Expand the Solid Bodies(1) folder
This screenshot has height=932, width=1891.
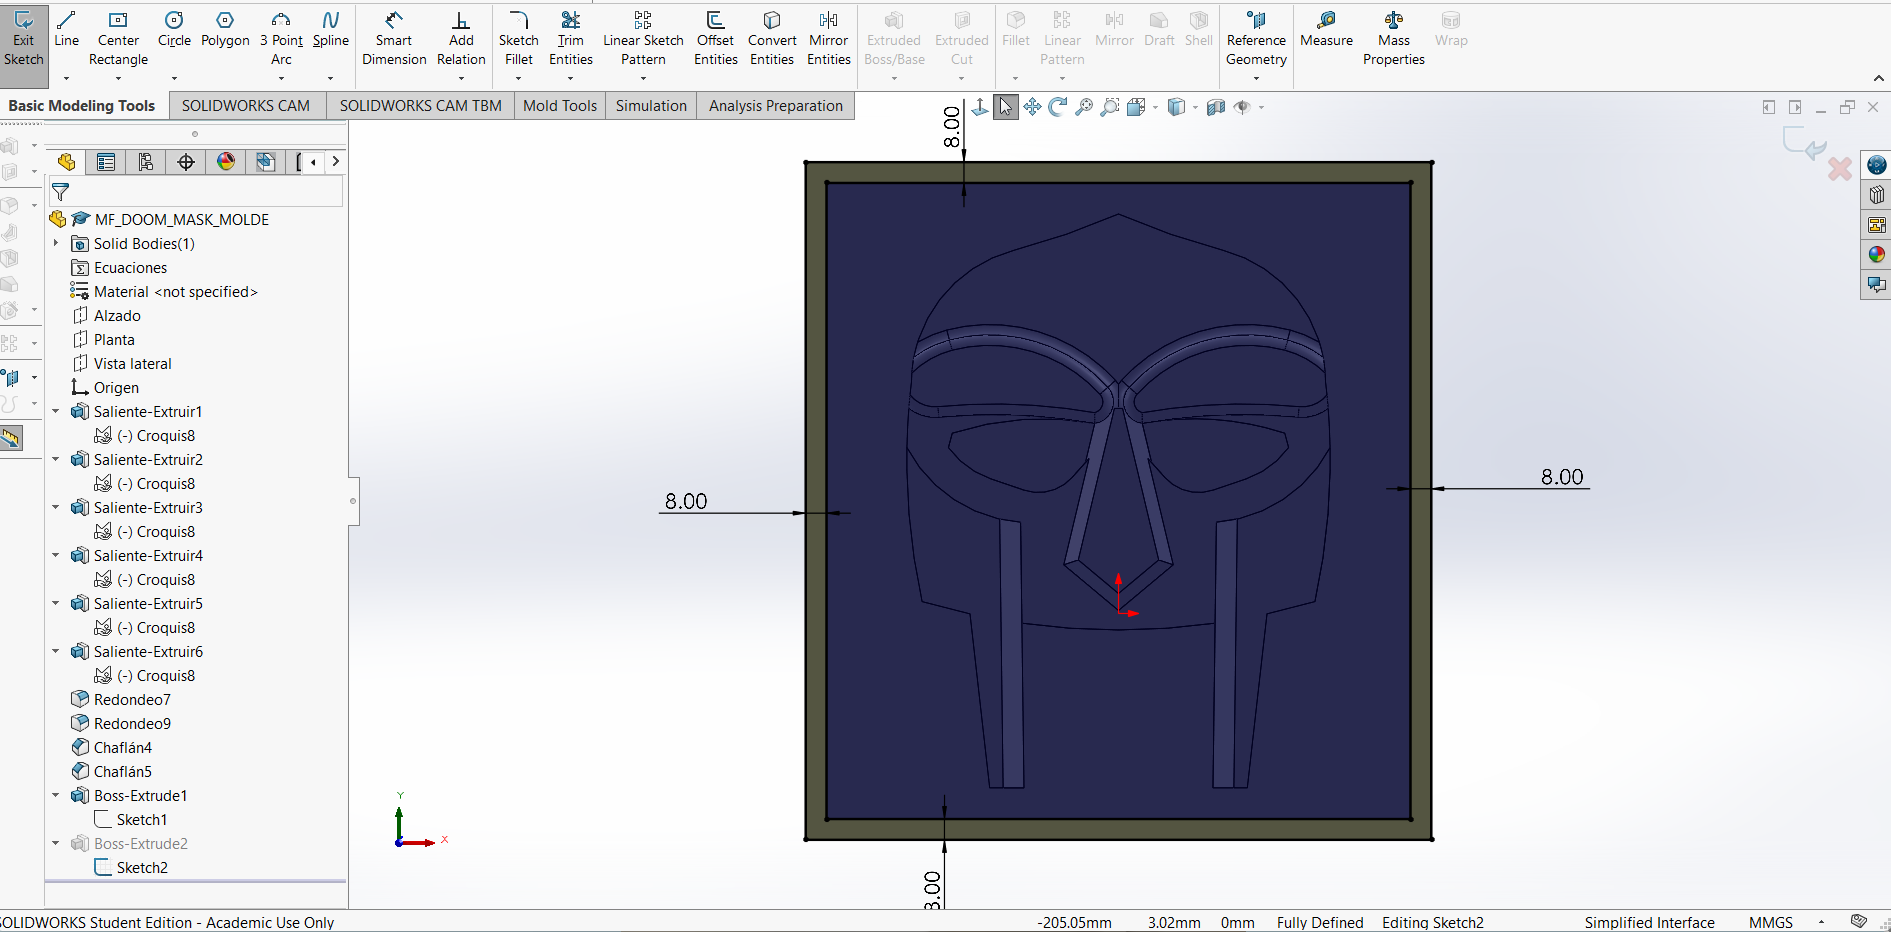tap(56, 243)
